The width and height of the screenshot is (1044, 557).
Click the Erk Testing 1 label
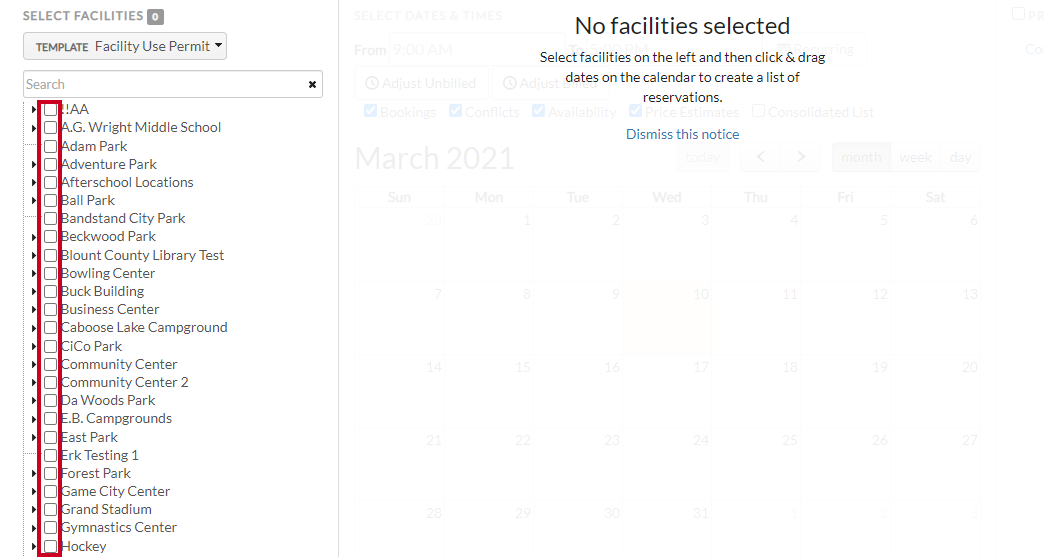pyautogui.click(x=100, y=455)
